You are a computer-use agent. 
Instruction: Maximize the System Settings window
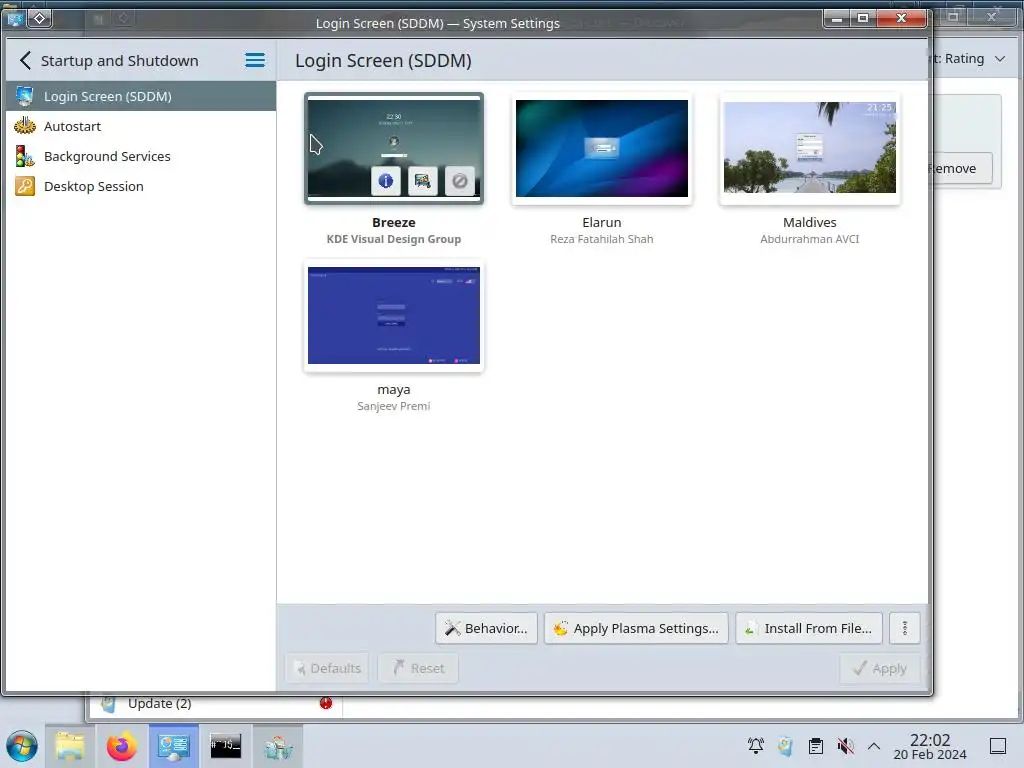pos(863,18)
